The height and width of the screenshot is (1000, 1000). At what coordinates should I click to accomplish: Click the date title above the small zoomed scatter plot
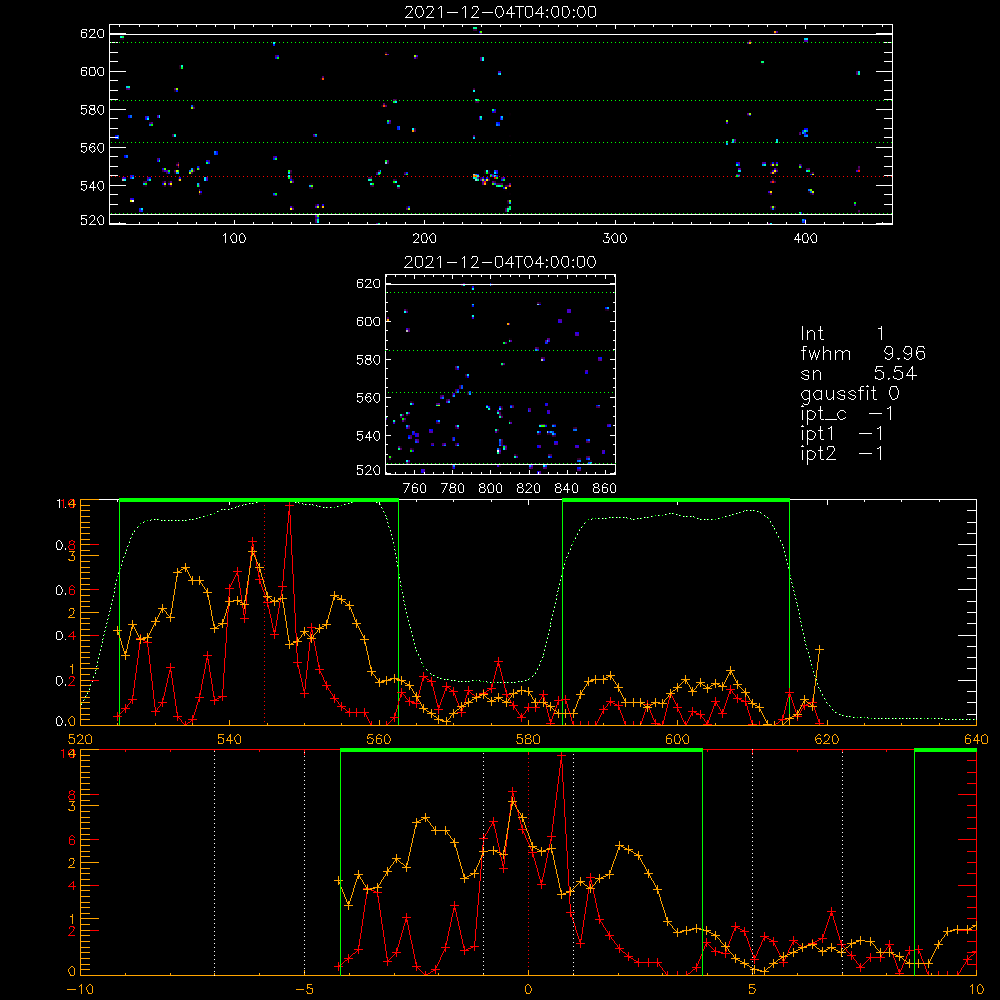click(501, 262)
